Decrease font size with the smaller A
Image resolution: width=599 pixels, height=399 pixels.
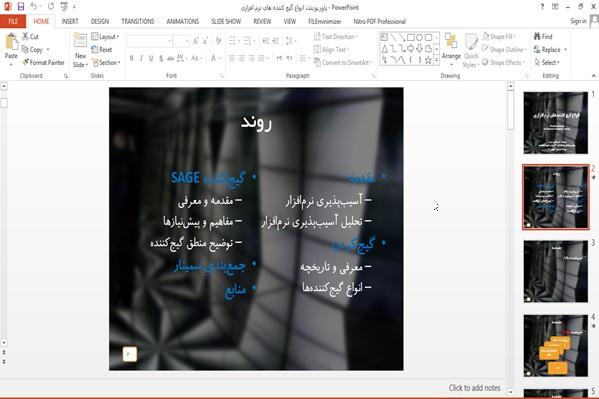(206, 41)
